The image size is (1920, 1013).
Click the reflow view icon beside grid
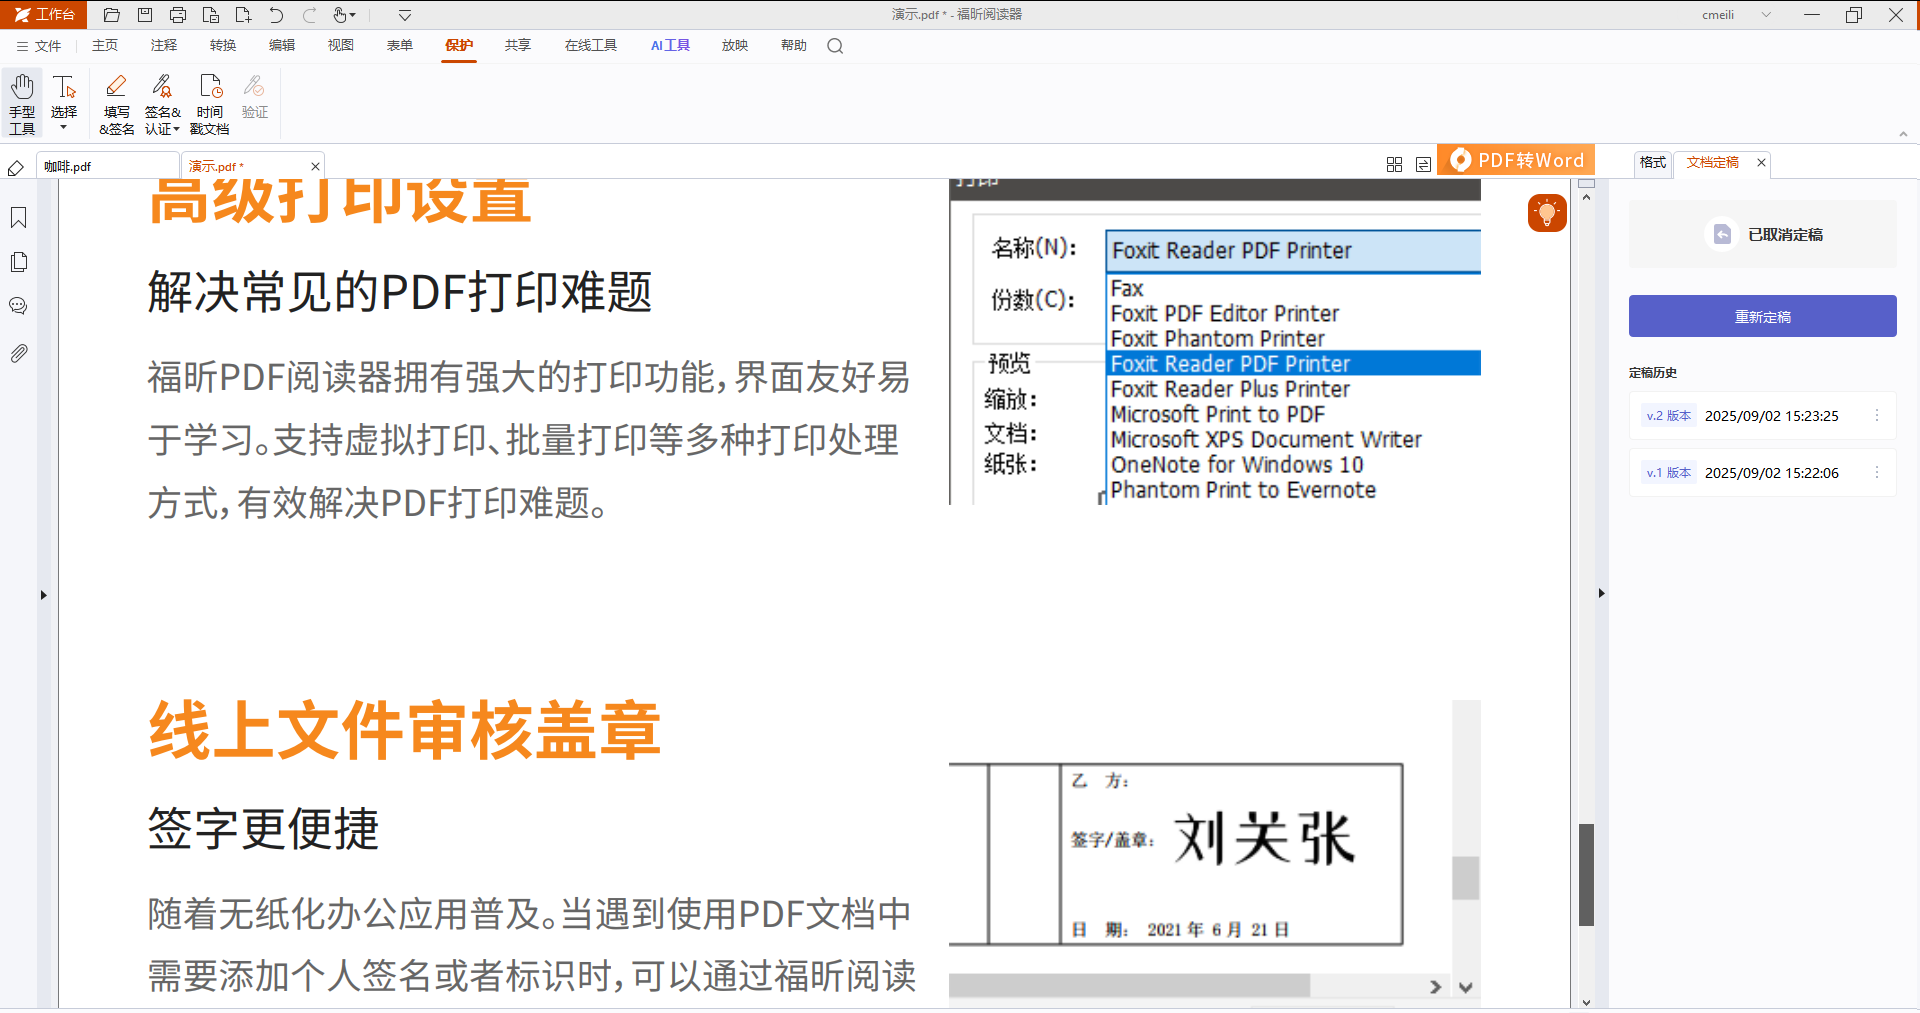tap(1423, 164)
